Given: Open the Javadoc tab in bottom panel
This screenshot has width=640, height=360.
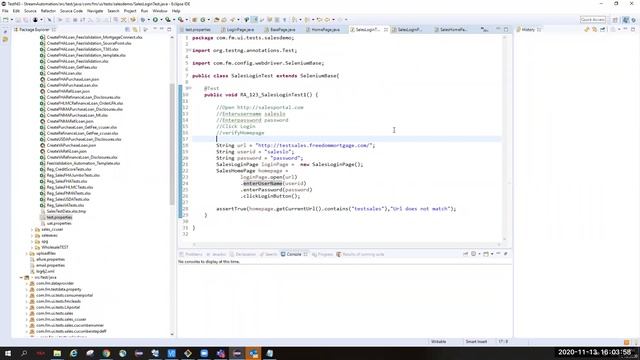Looking at the screenshot, I should pyautogui.click(x=216, y=254).
